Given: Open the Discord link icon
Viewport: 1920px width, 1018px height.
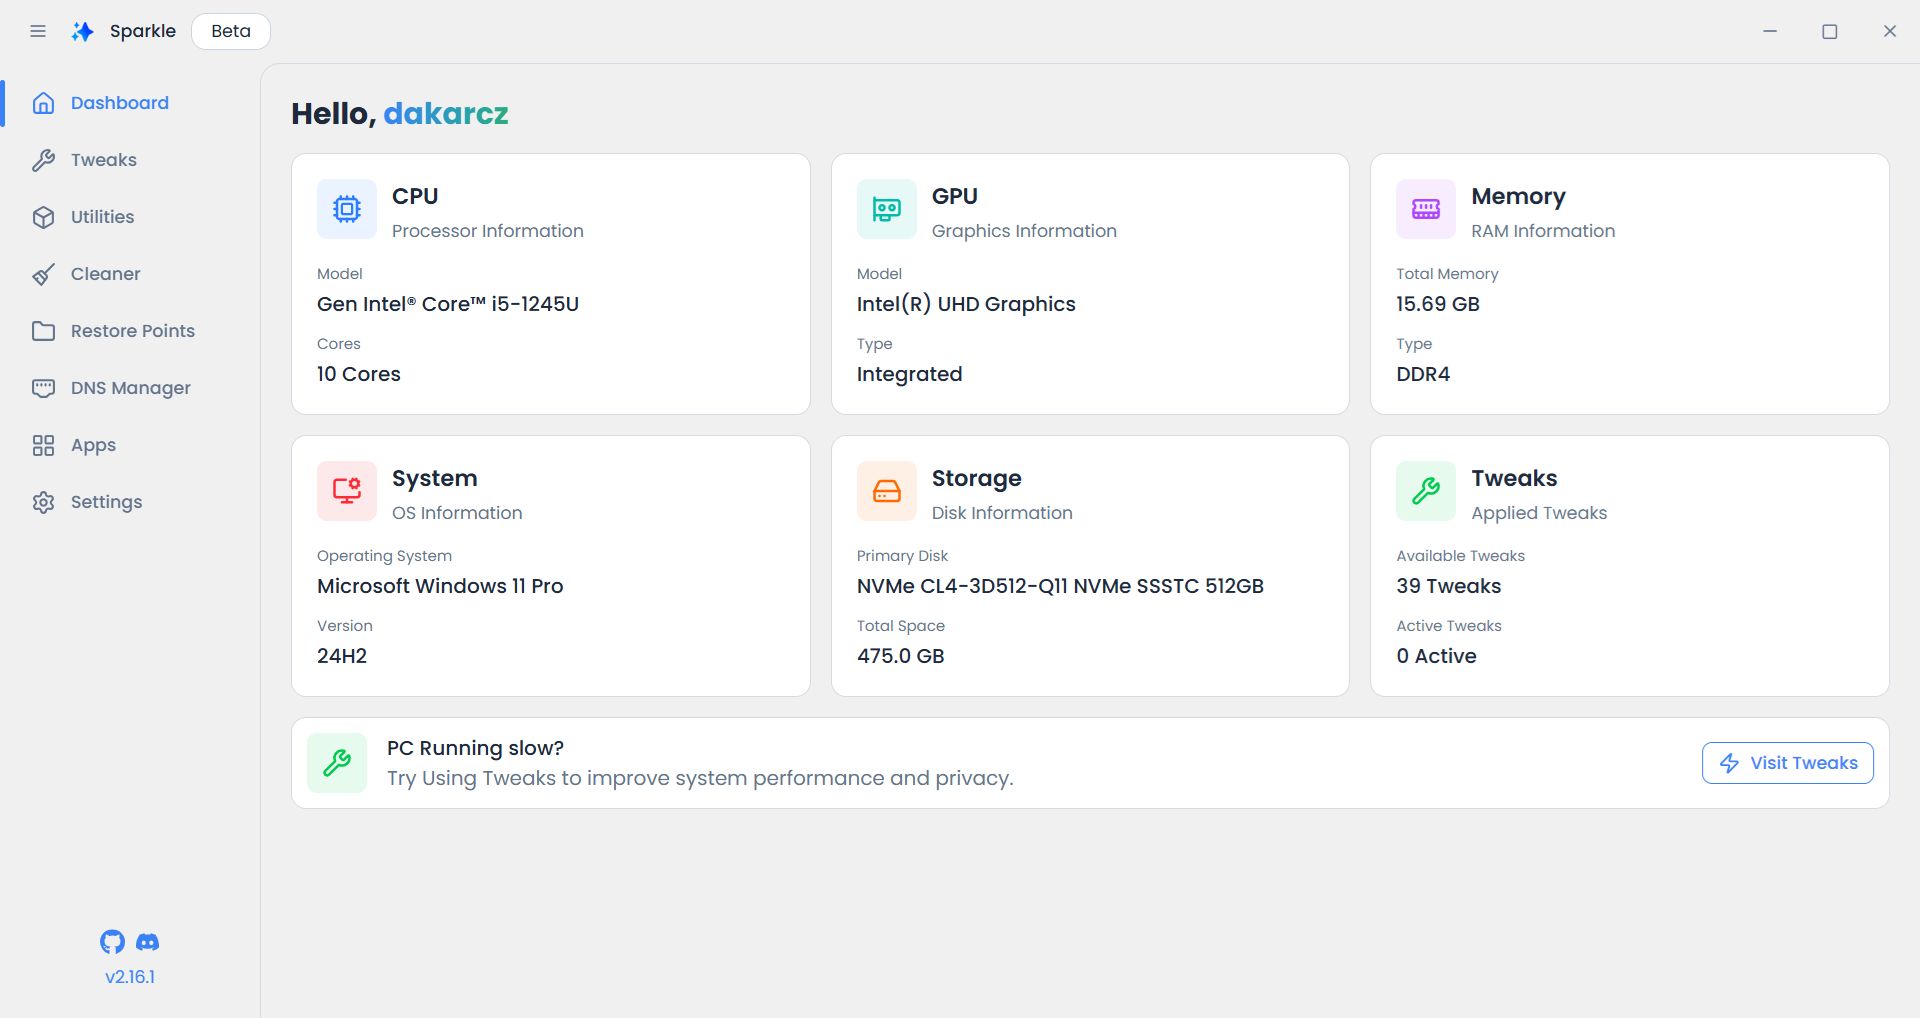Looking at the screenshot, I should 148,942.
